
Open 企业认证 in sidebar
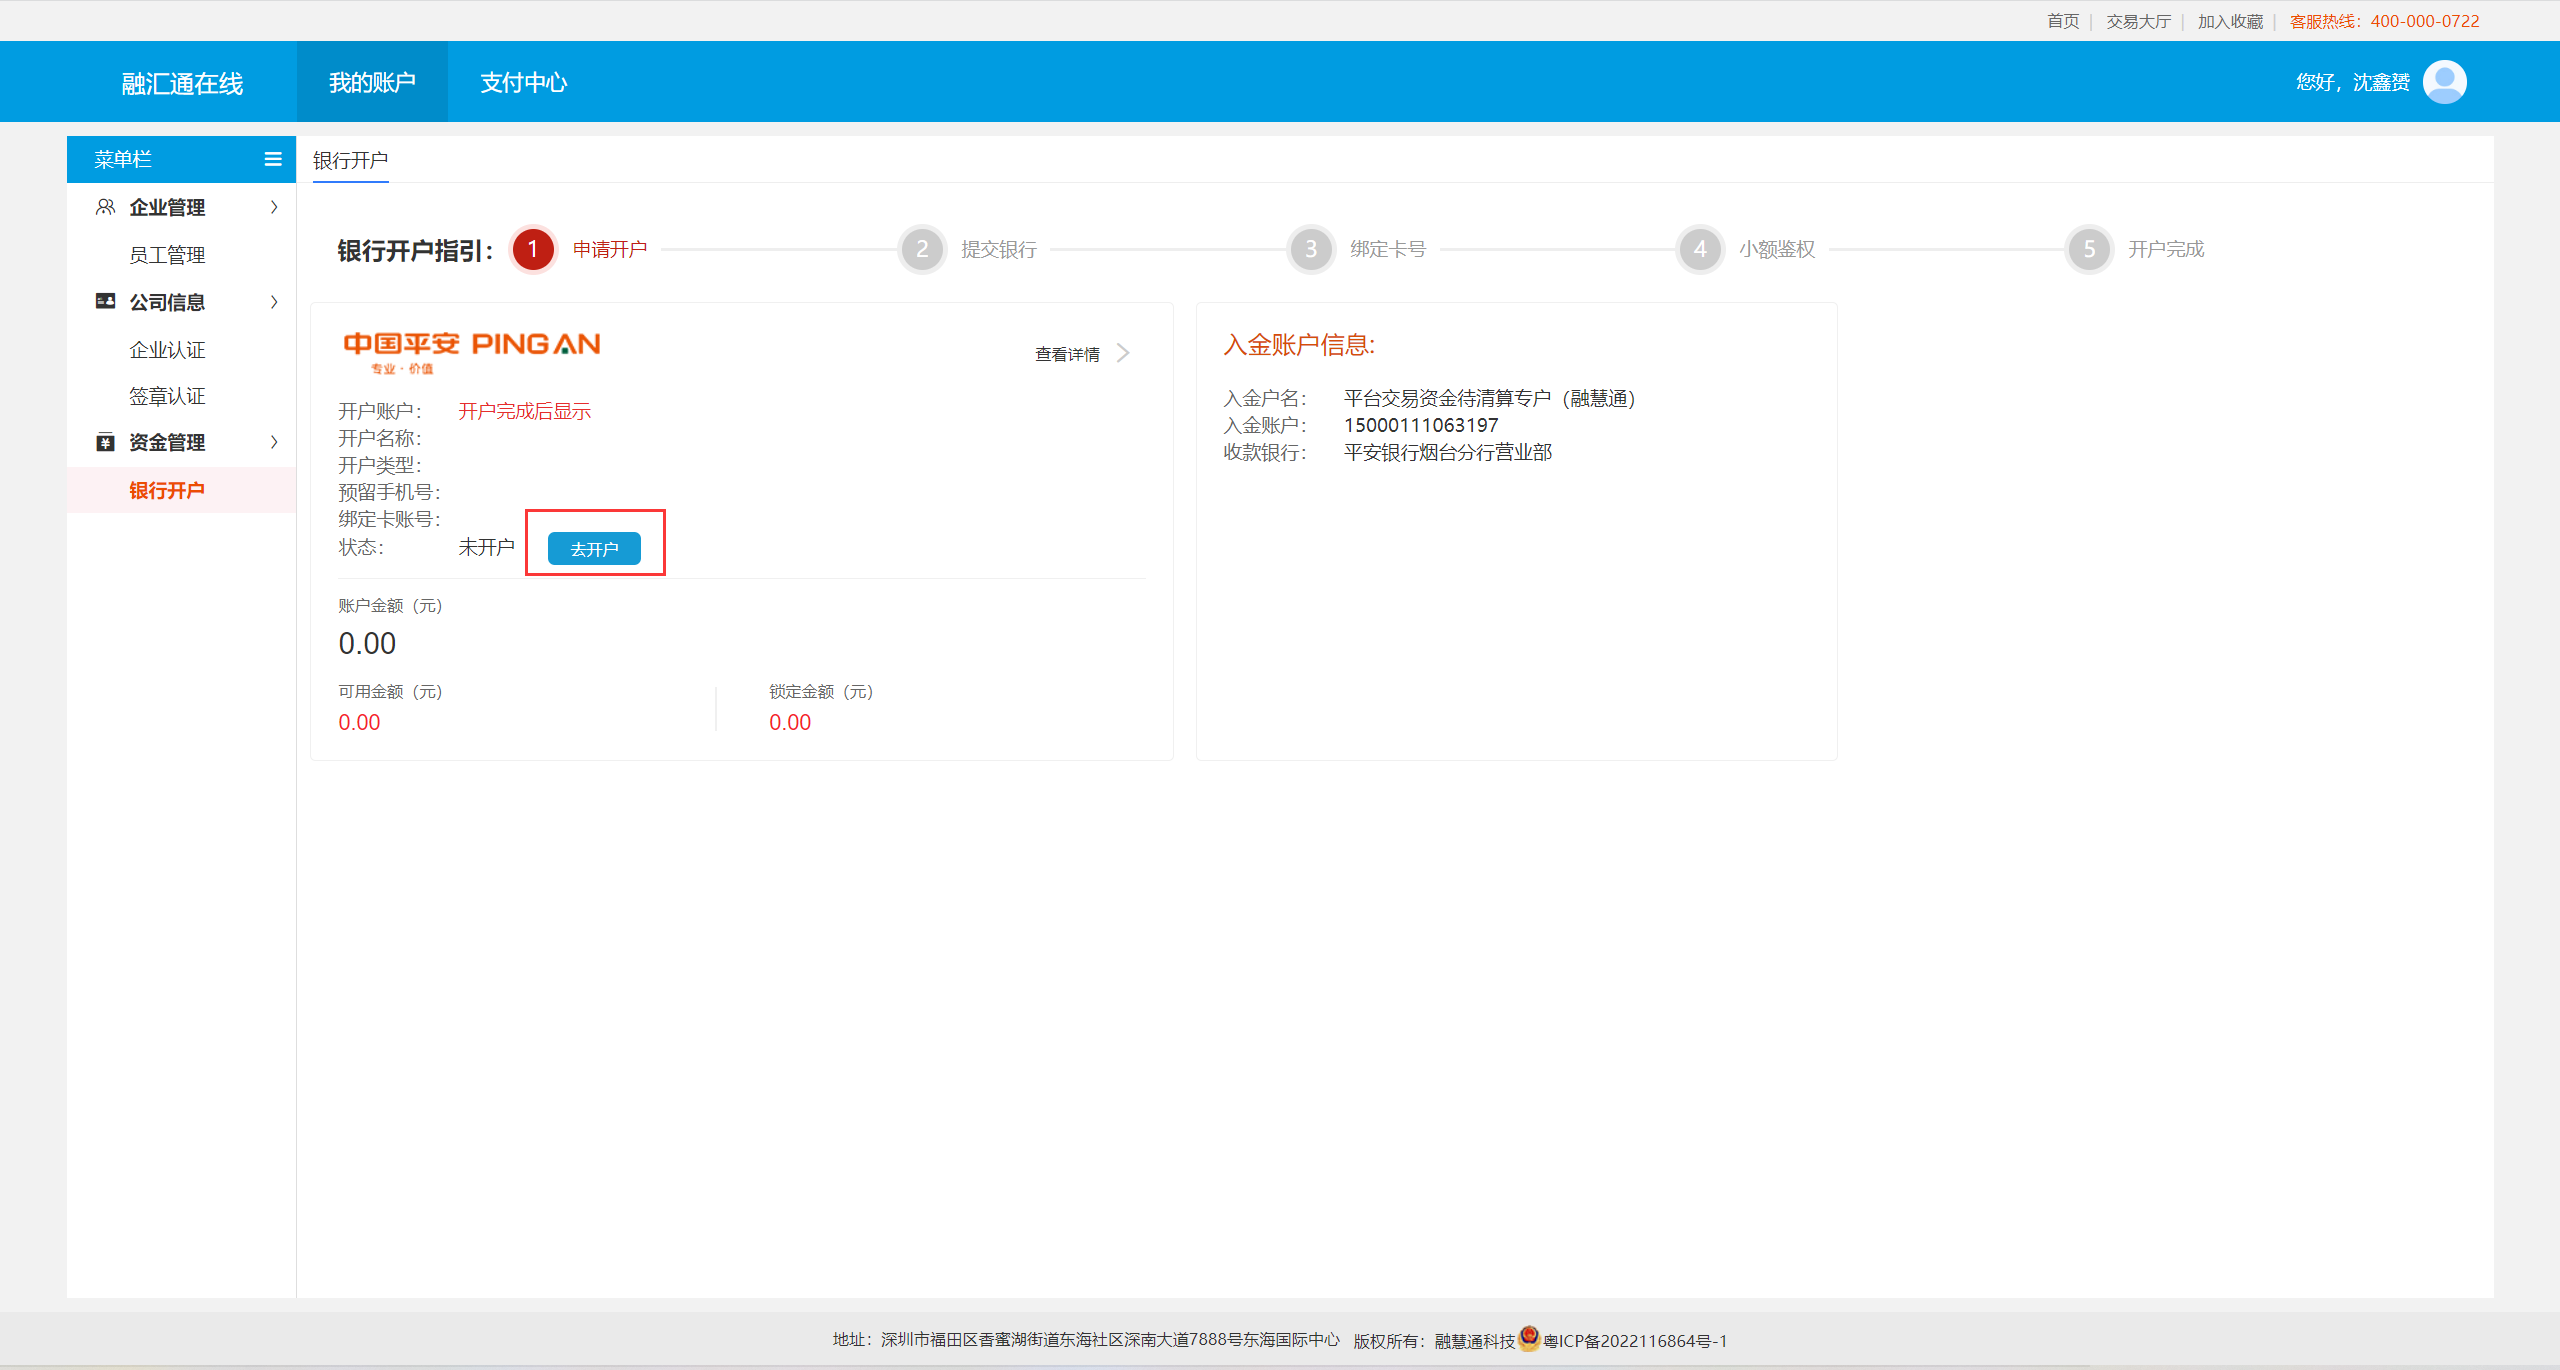tap(167, 350)
